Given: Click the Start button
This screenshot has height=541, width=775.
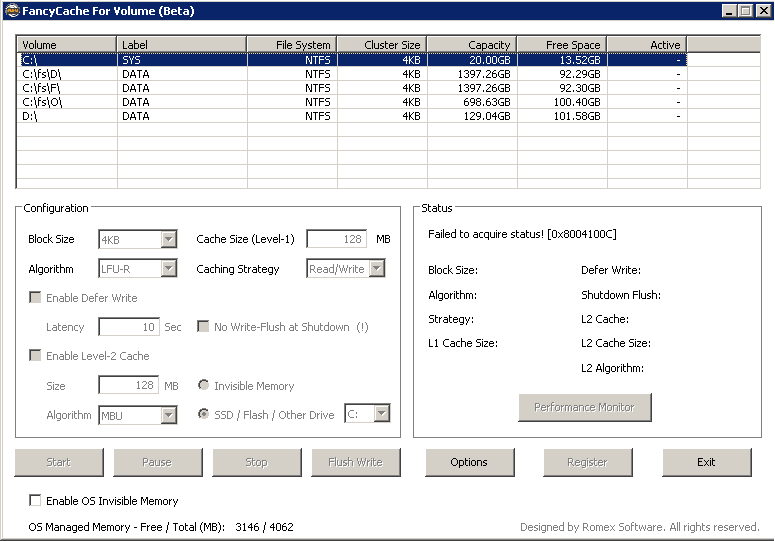Looking at the screenshot, I should pyautogui.click(x=59, y=462).
